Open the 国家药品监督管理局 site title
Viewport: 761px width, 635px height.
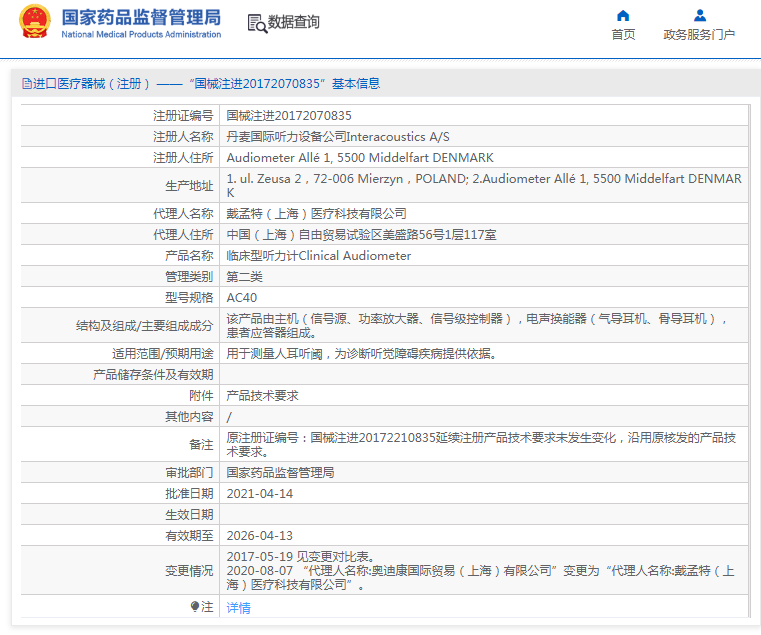click(141, 17)
